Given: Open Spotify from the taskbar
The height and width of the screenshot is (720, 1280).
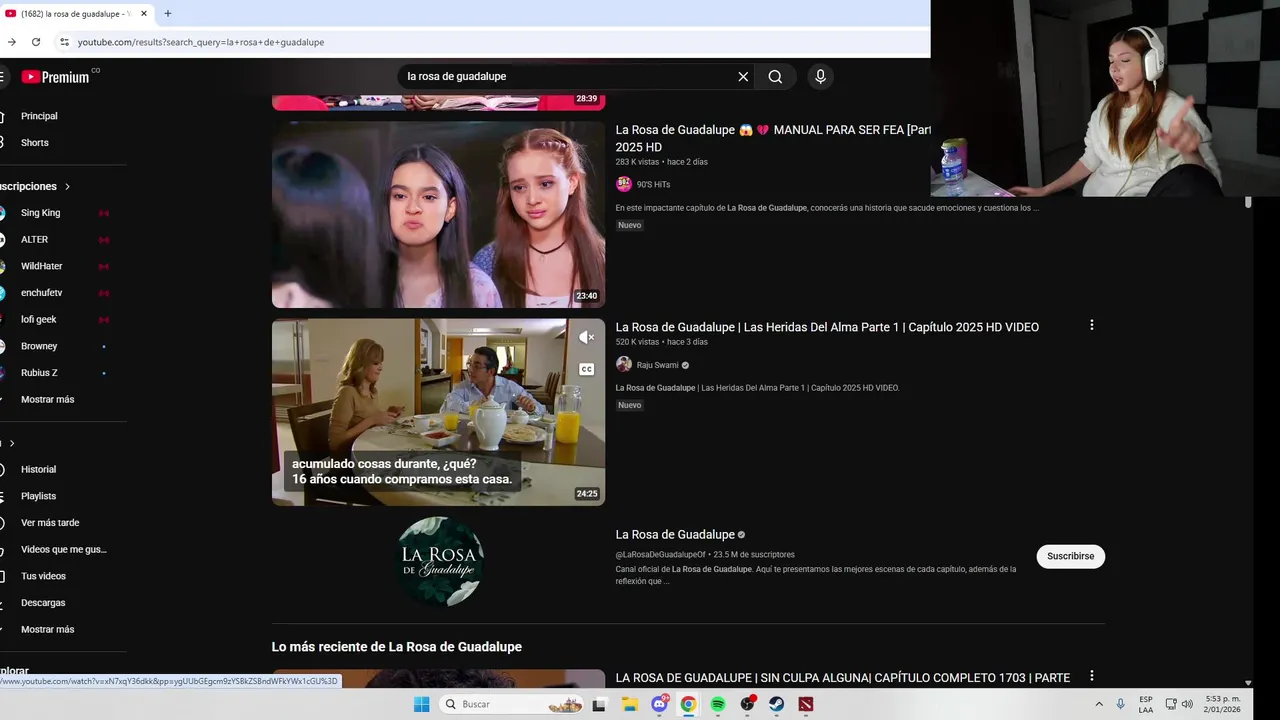Looking at the screenshot, I should click(718, 704).
